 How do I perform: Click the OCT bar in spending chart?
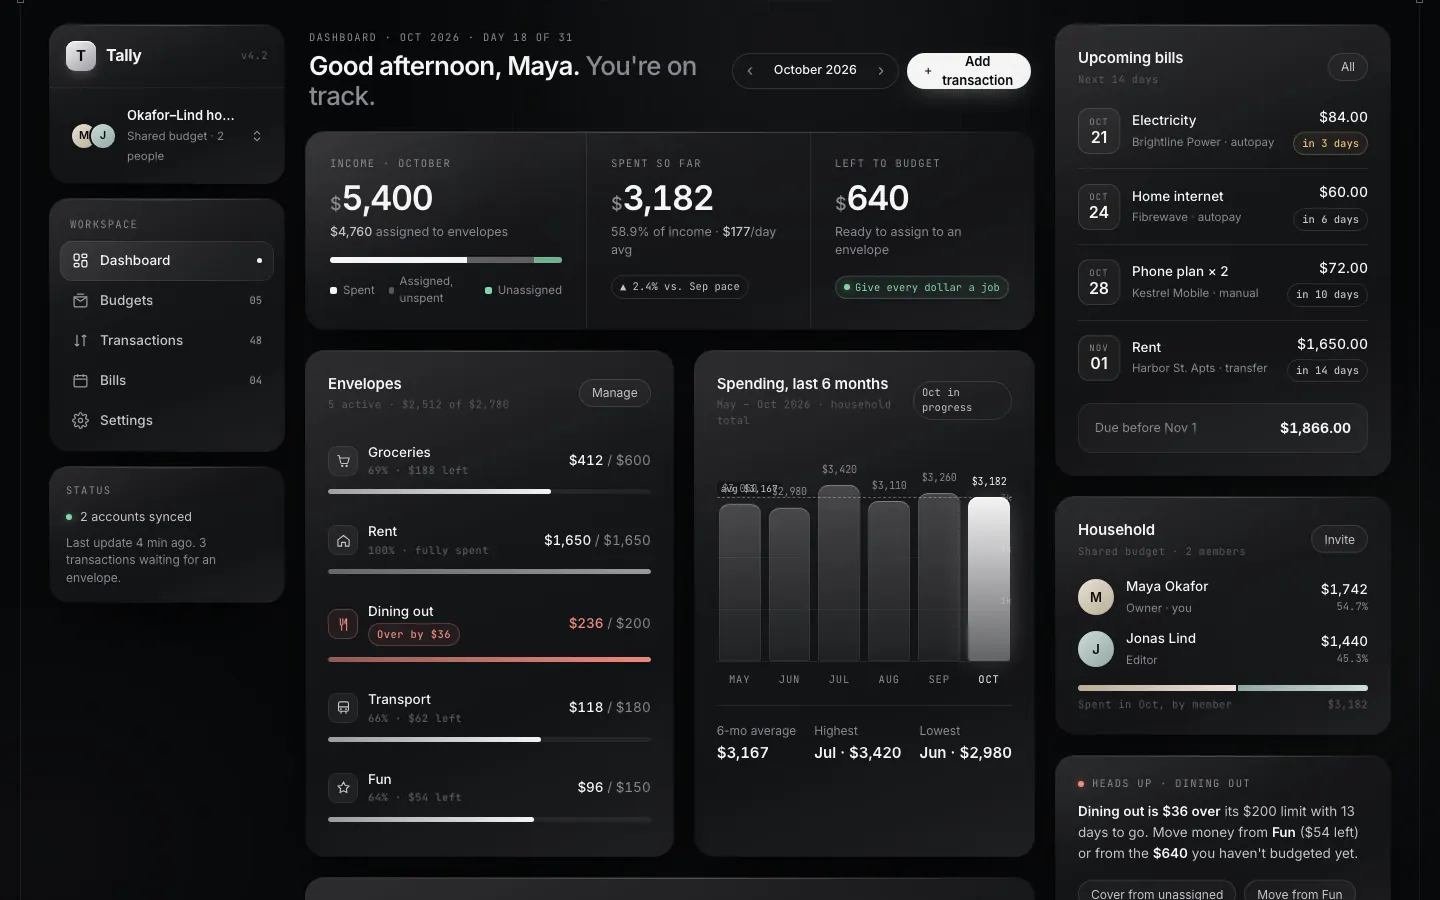tap(989, 579)
